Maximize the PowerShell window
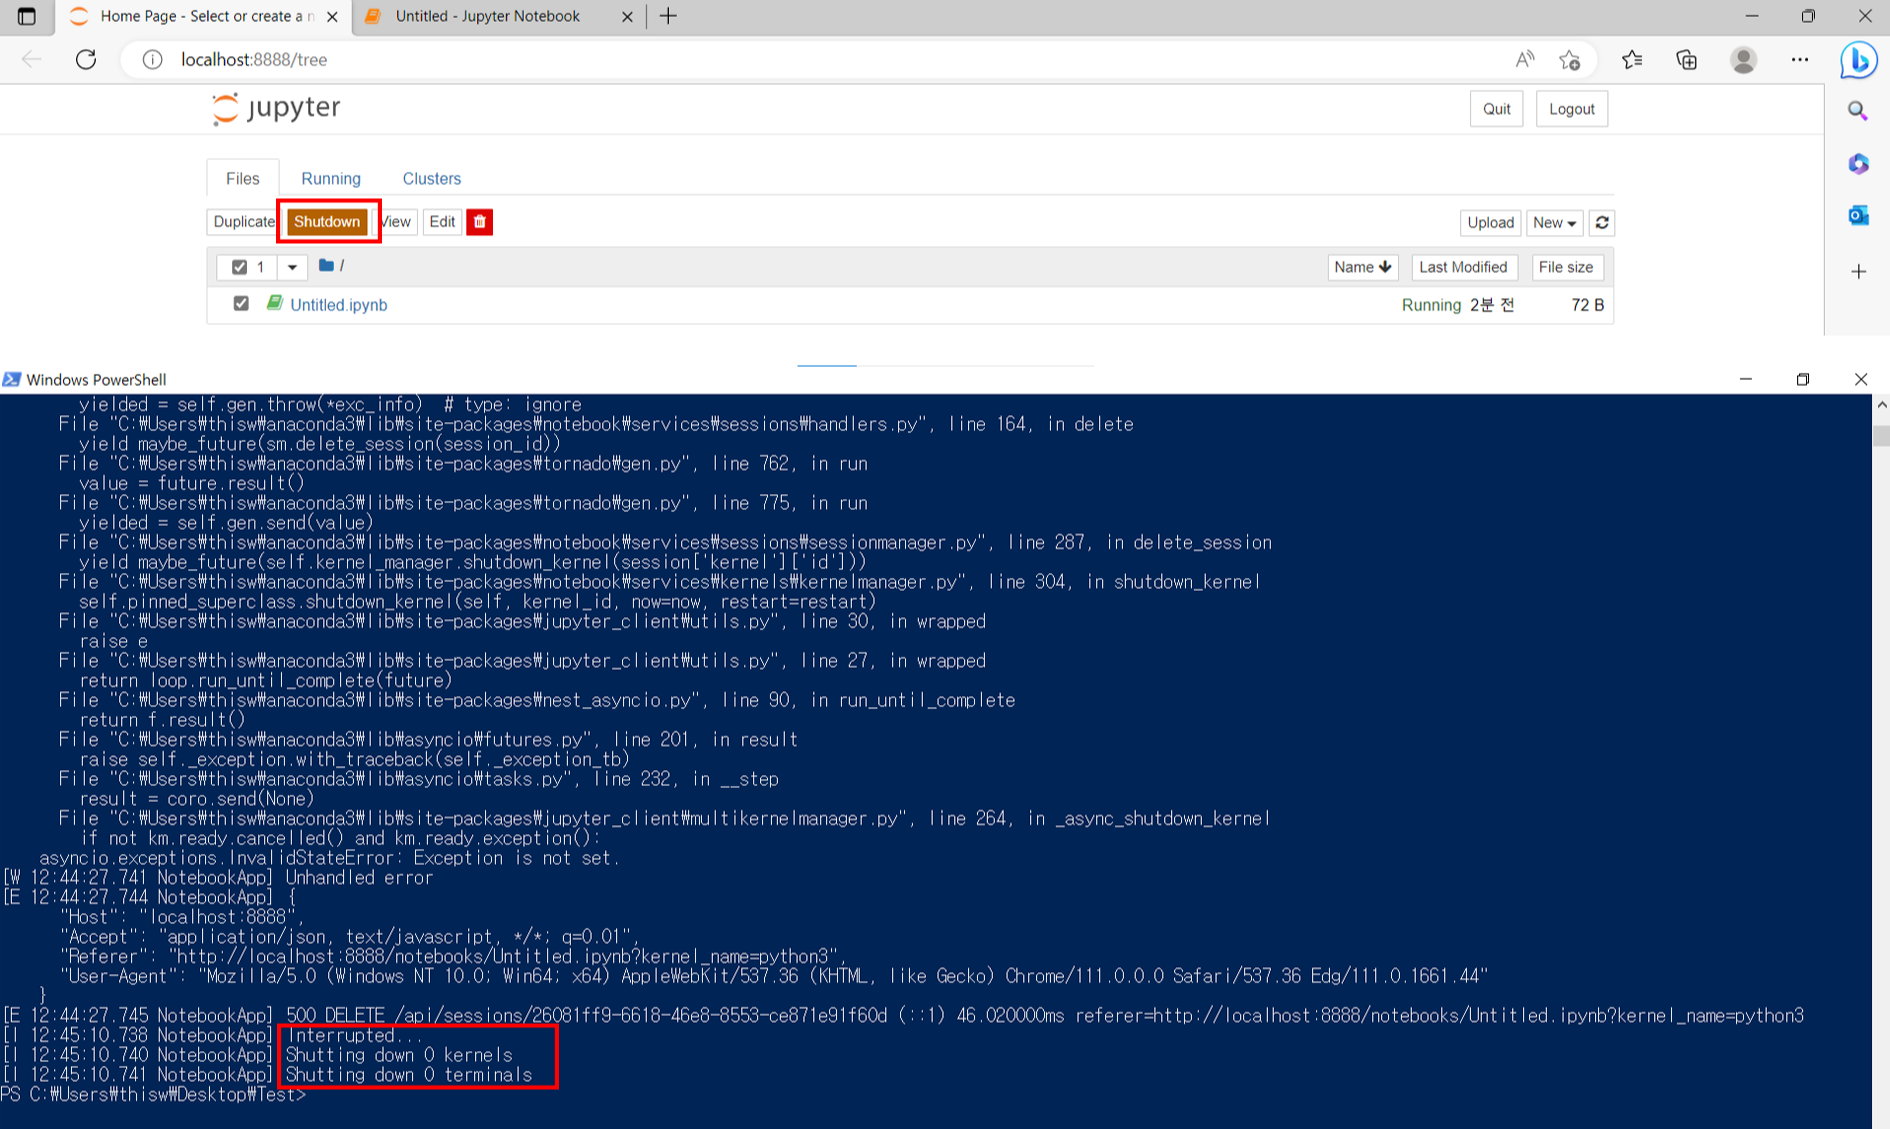1890x1129 pixels. (1803, 379)
